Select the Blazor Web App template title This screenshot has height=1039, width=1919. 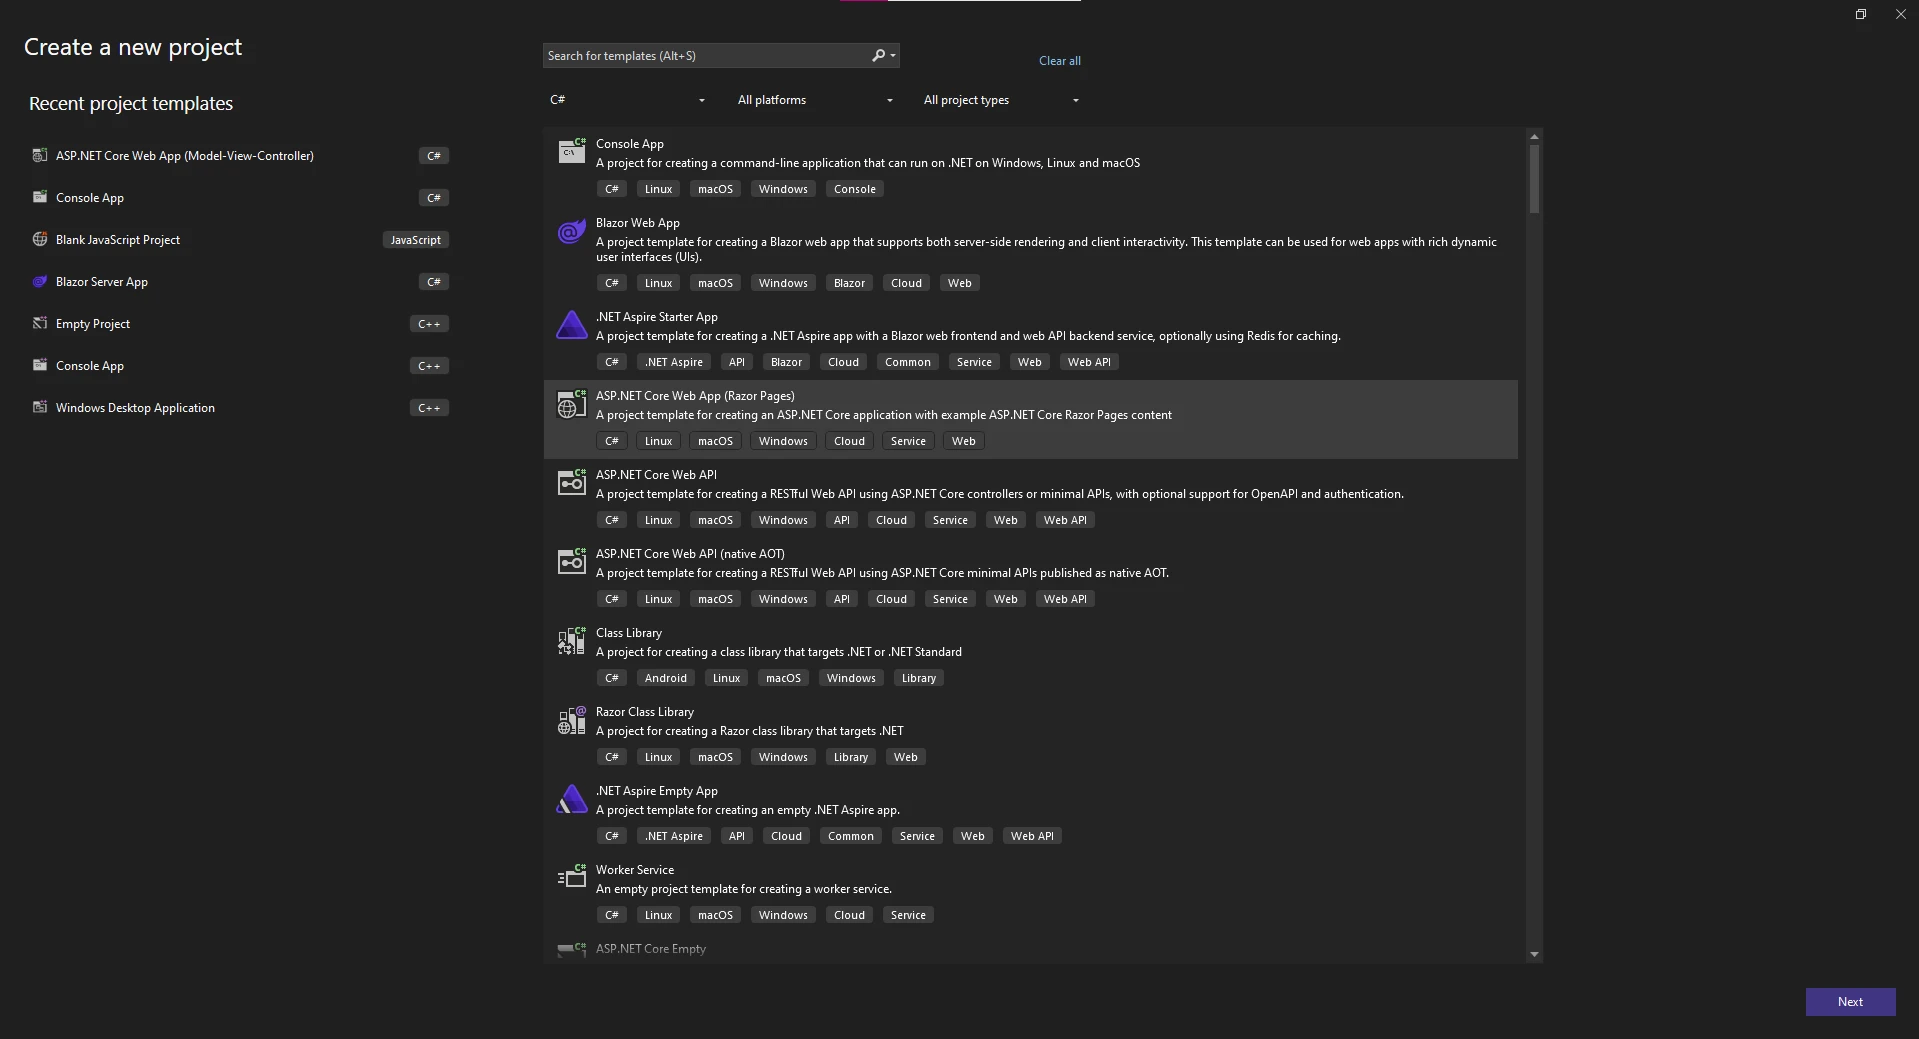click(637, 223)
